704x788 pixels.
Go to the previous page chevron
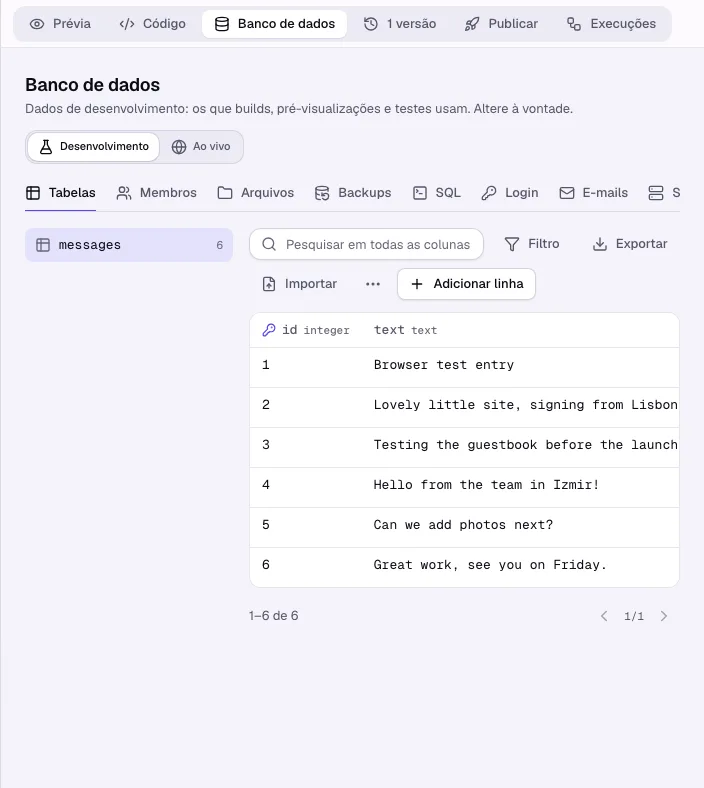coord(604,616)
